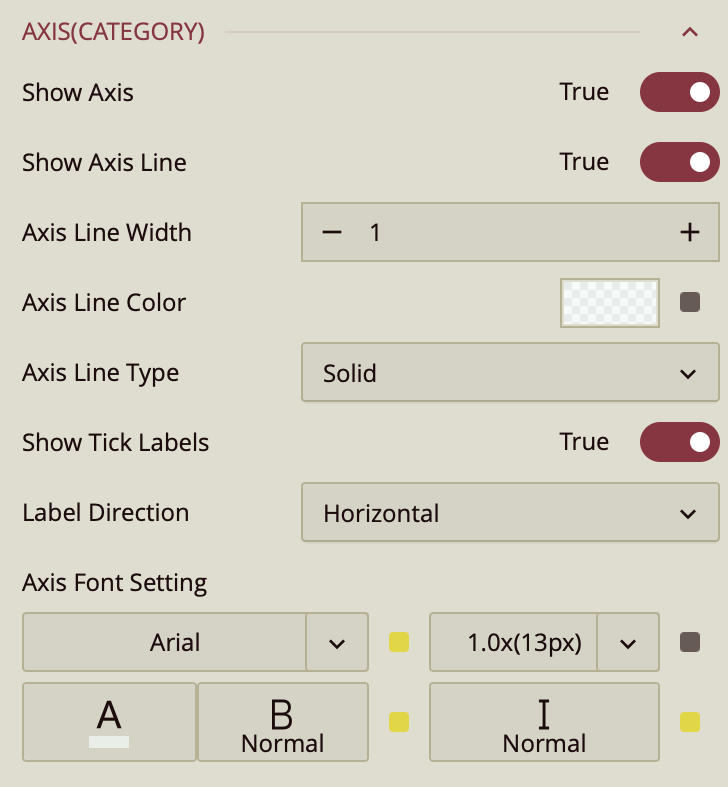Click gray square indicator beside font size
This screenshot has height=787, width=728.
pyautogui.click(x=689, y=642)
